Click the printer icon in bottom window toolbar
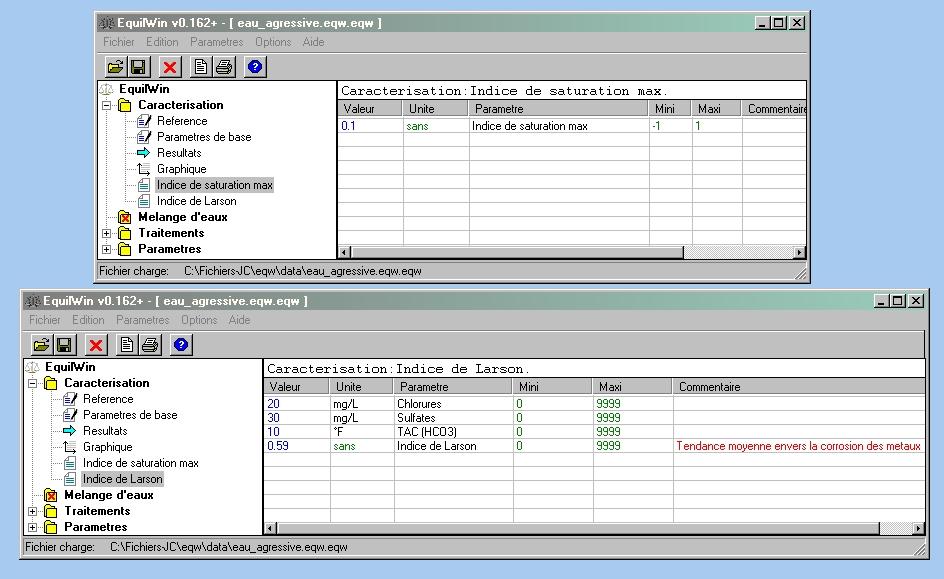The image size is (944, 579). pos(150,345)
